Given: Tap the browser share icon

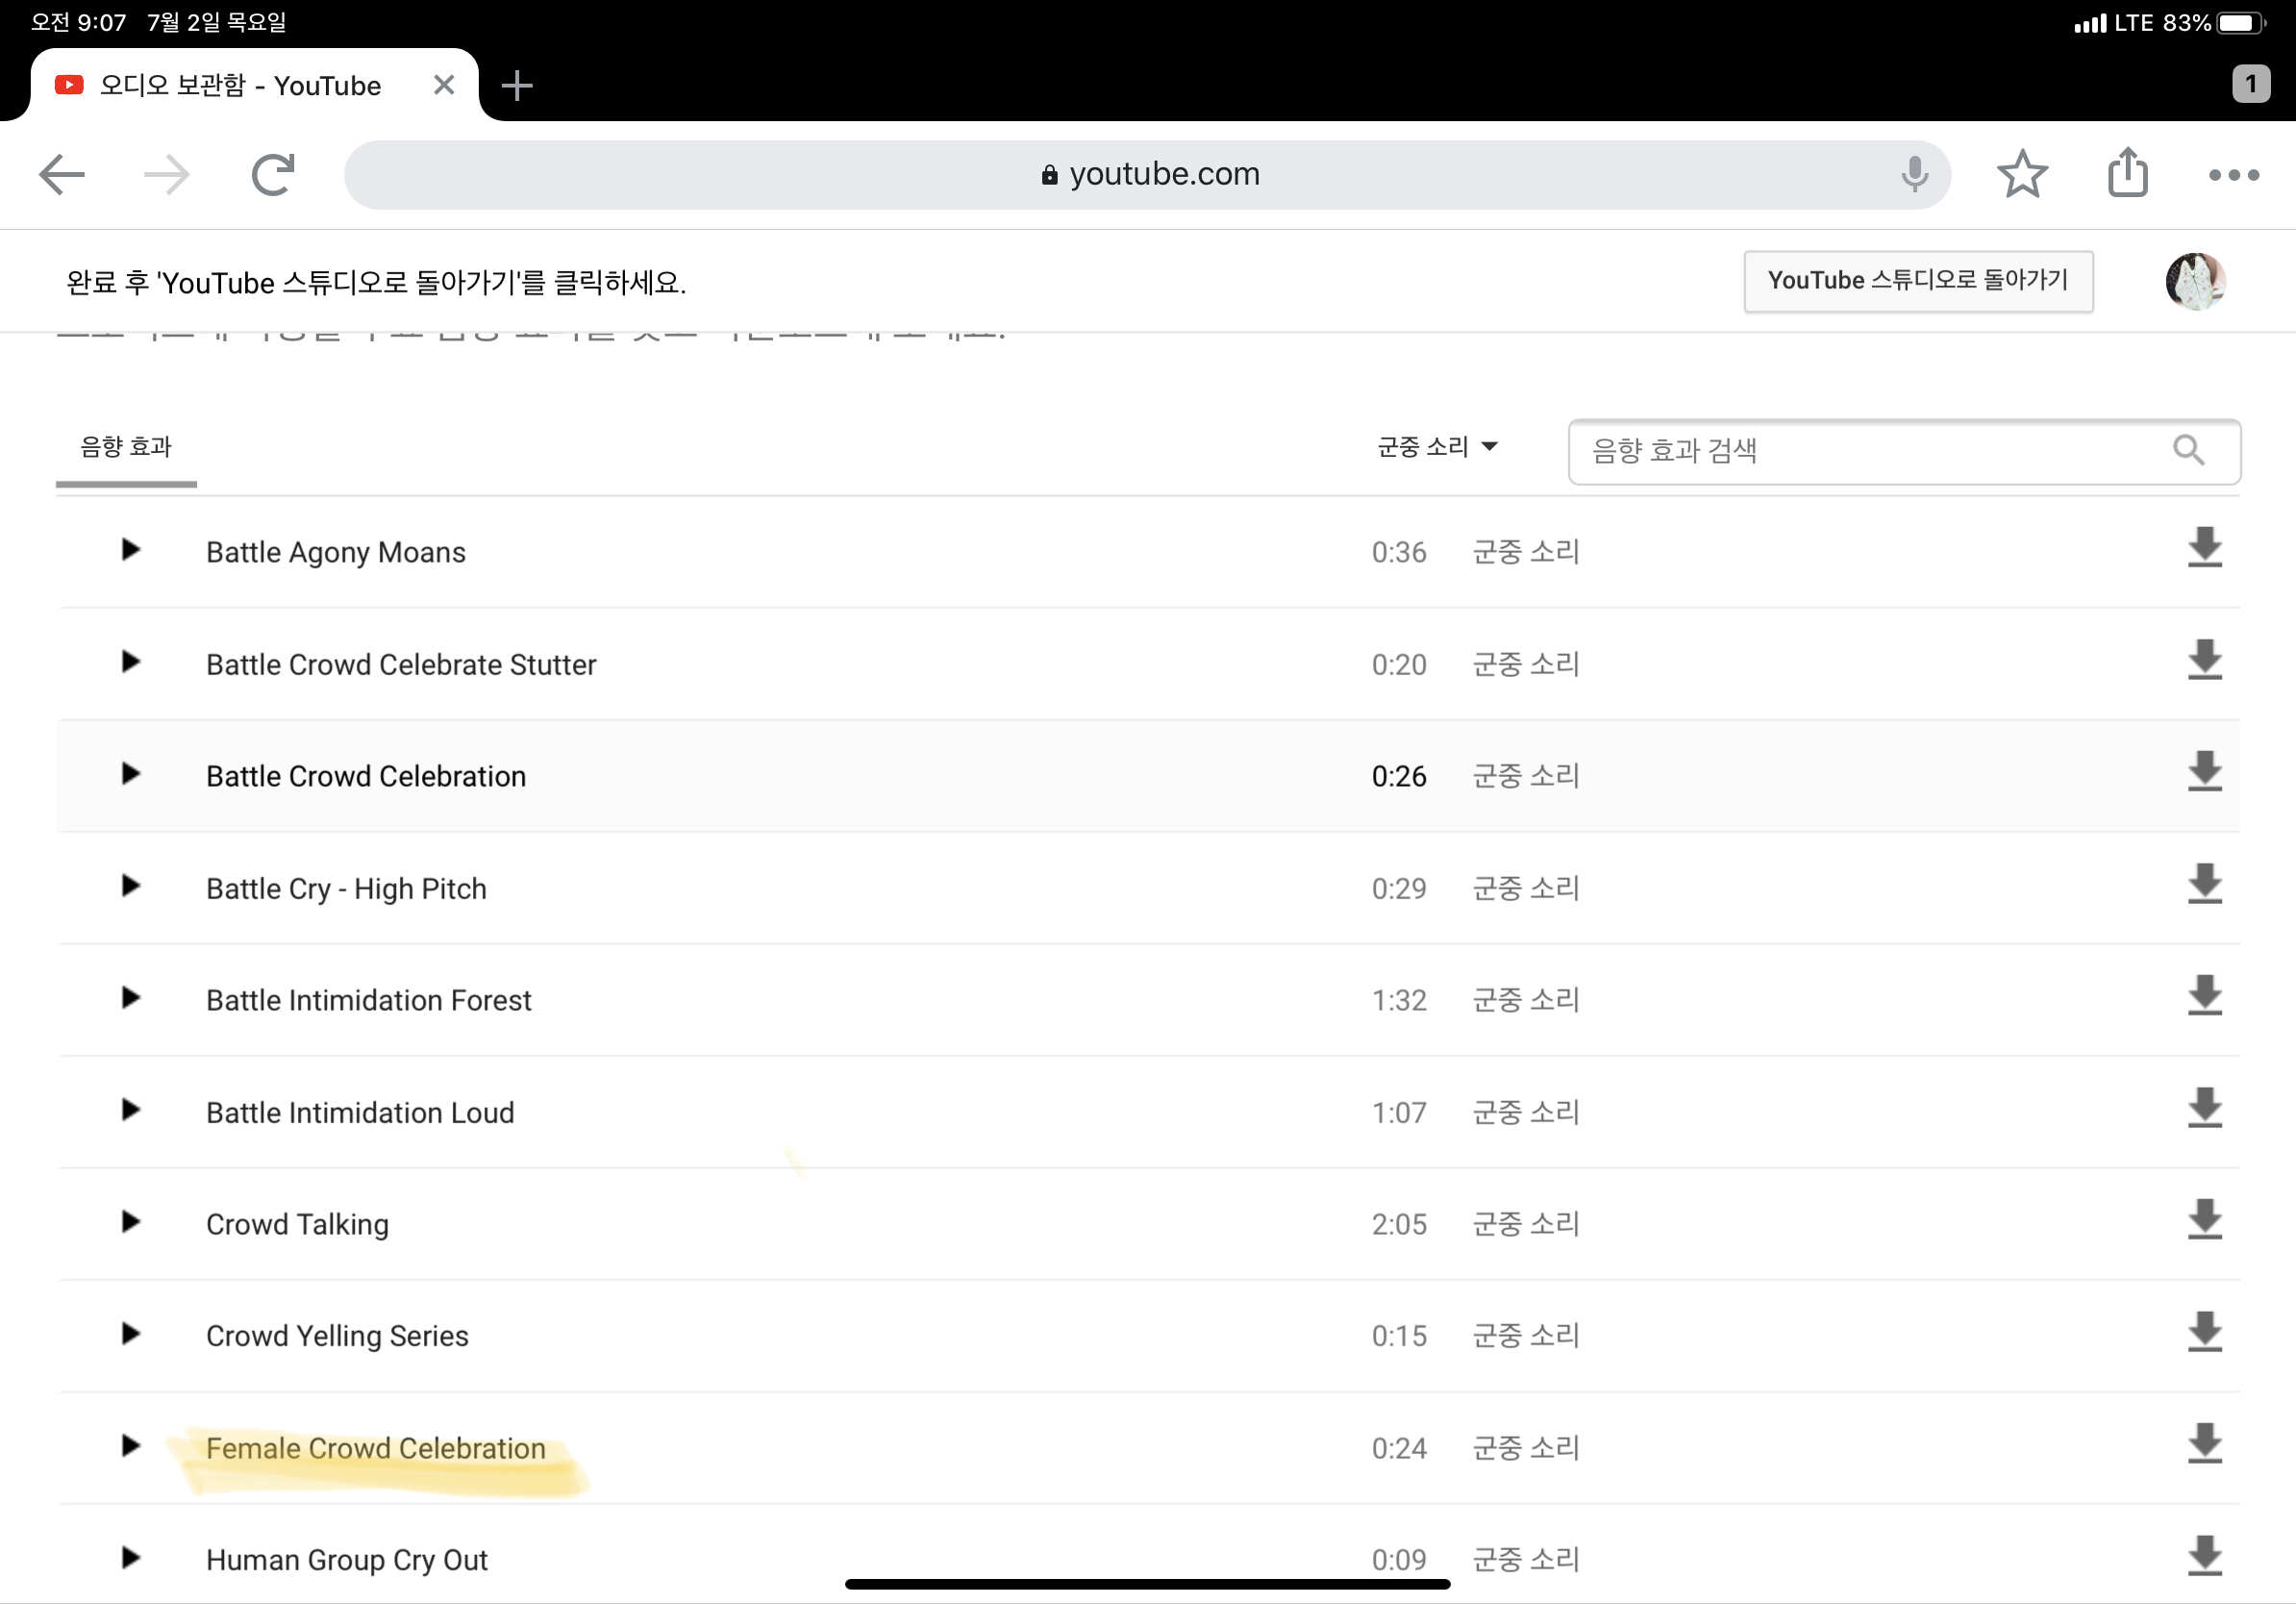Looking at the screenshot, I should point(2127,173).
